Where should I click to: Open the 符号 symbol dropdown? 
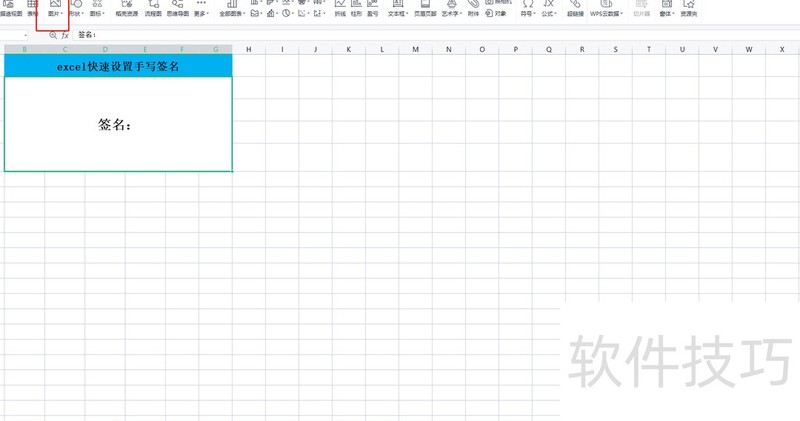(528, 9)
